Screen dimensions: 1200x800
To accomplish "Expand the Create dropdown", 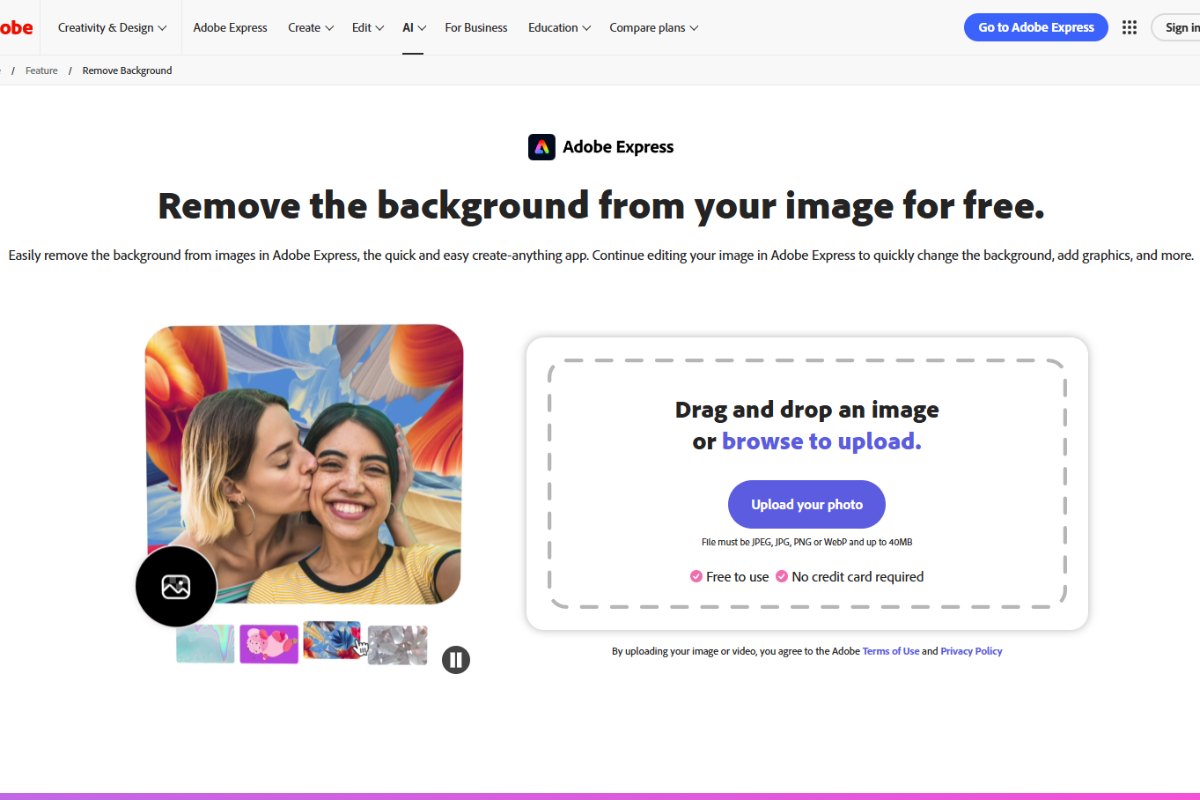I will 310,28.
